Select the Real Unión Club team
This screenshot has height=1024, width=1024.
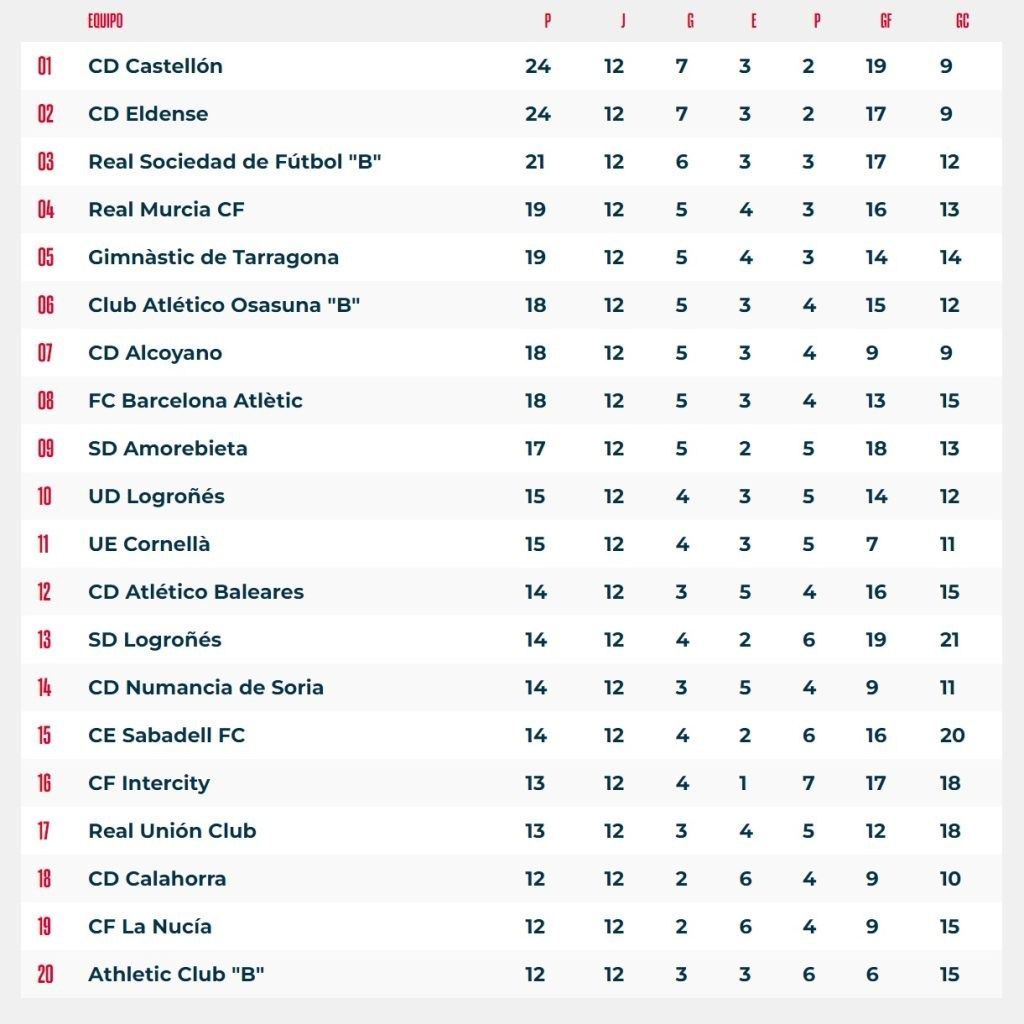[x=172, y=831]
